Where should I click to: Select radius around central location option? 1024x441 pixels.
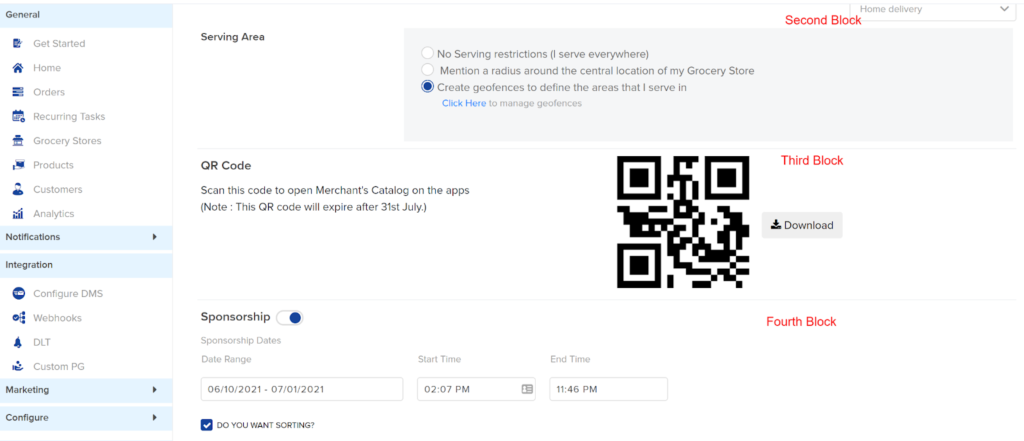pos(428,70)
